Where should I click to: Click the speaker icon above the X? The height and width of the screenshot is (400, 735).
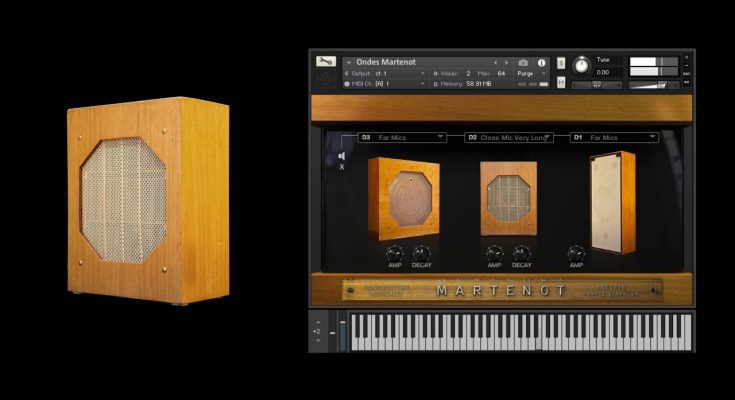342,155
